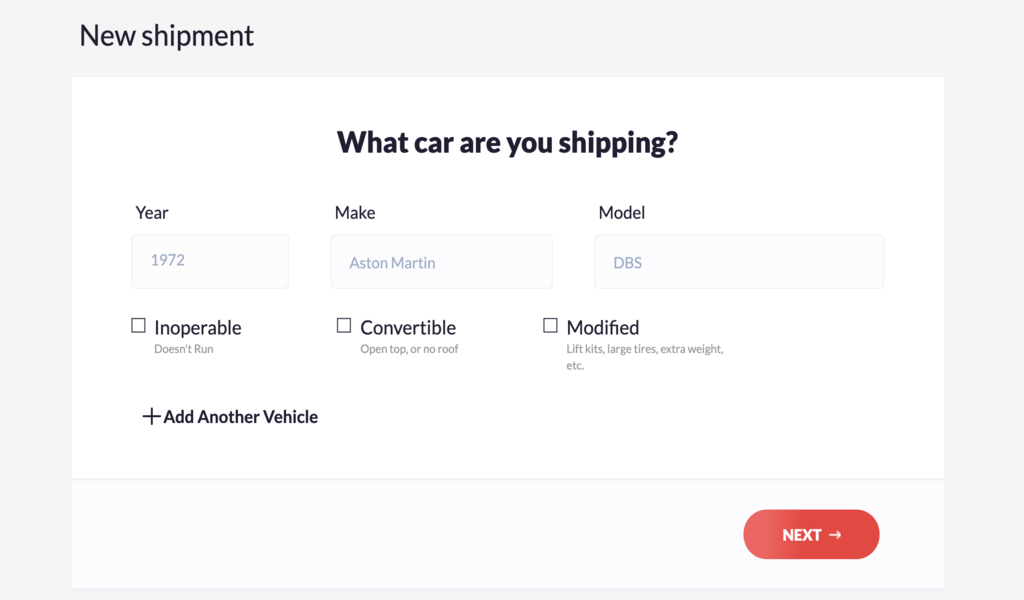Click the arrow icon inside the NEXT button
This screenshot has height=600, width=1024.
[x=836, y=534]
